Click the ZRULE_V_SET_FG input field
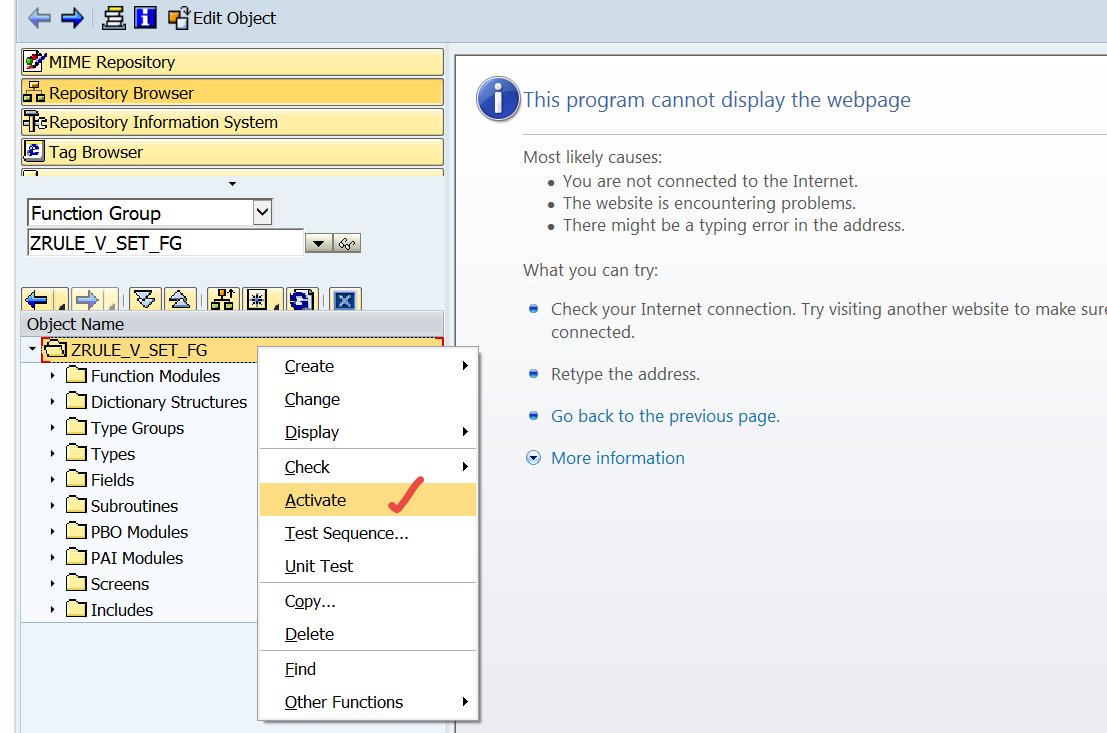This screenshot has width=1107, height=733. coord(165,243)
